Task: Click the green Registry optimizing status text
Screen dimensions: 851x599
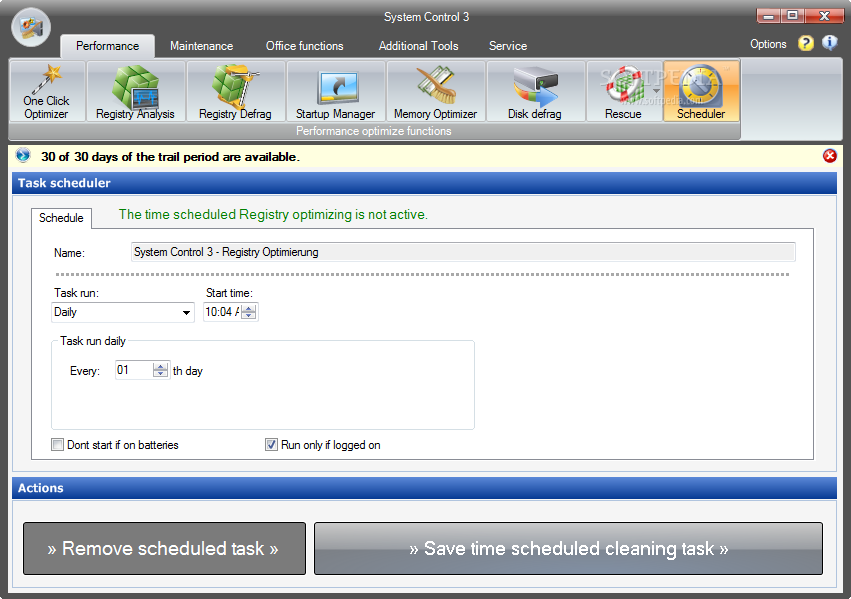Action: pyautogui.click(x=273, y=215)
